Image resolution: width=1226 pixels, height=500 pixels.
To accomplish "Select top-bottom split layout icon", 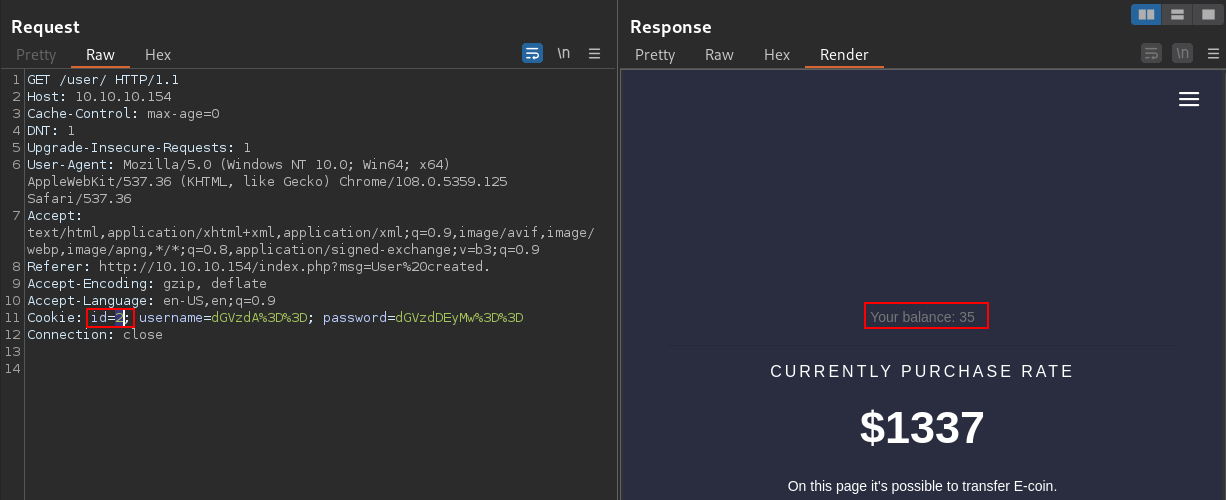I will 1177,14.
